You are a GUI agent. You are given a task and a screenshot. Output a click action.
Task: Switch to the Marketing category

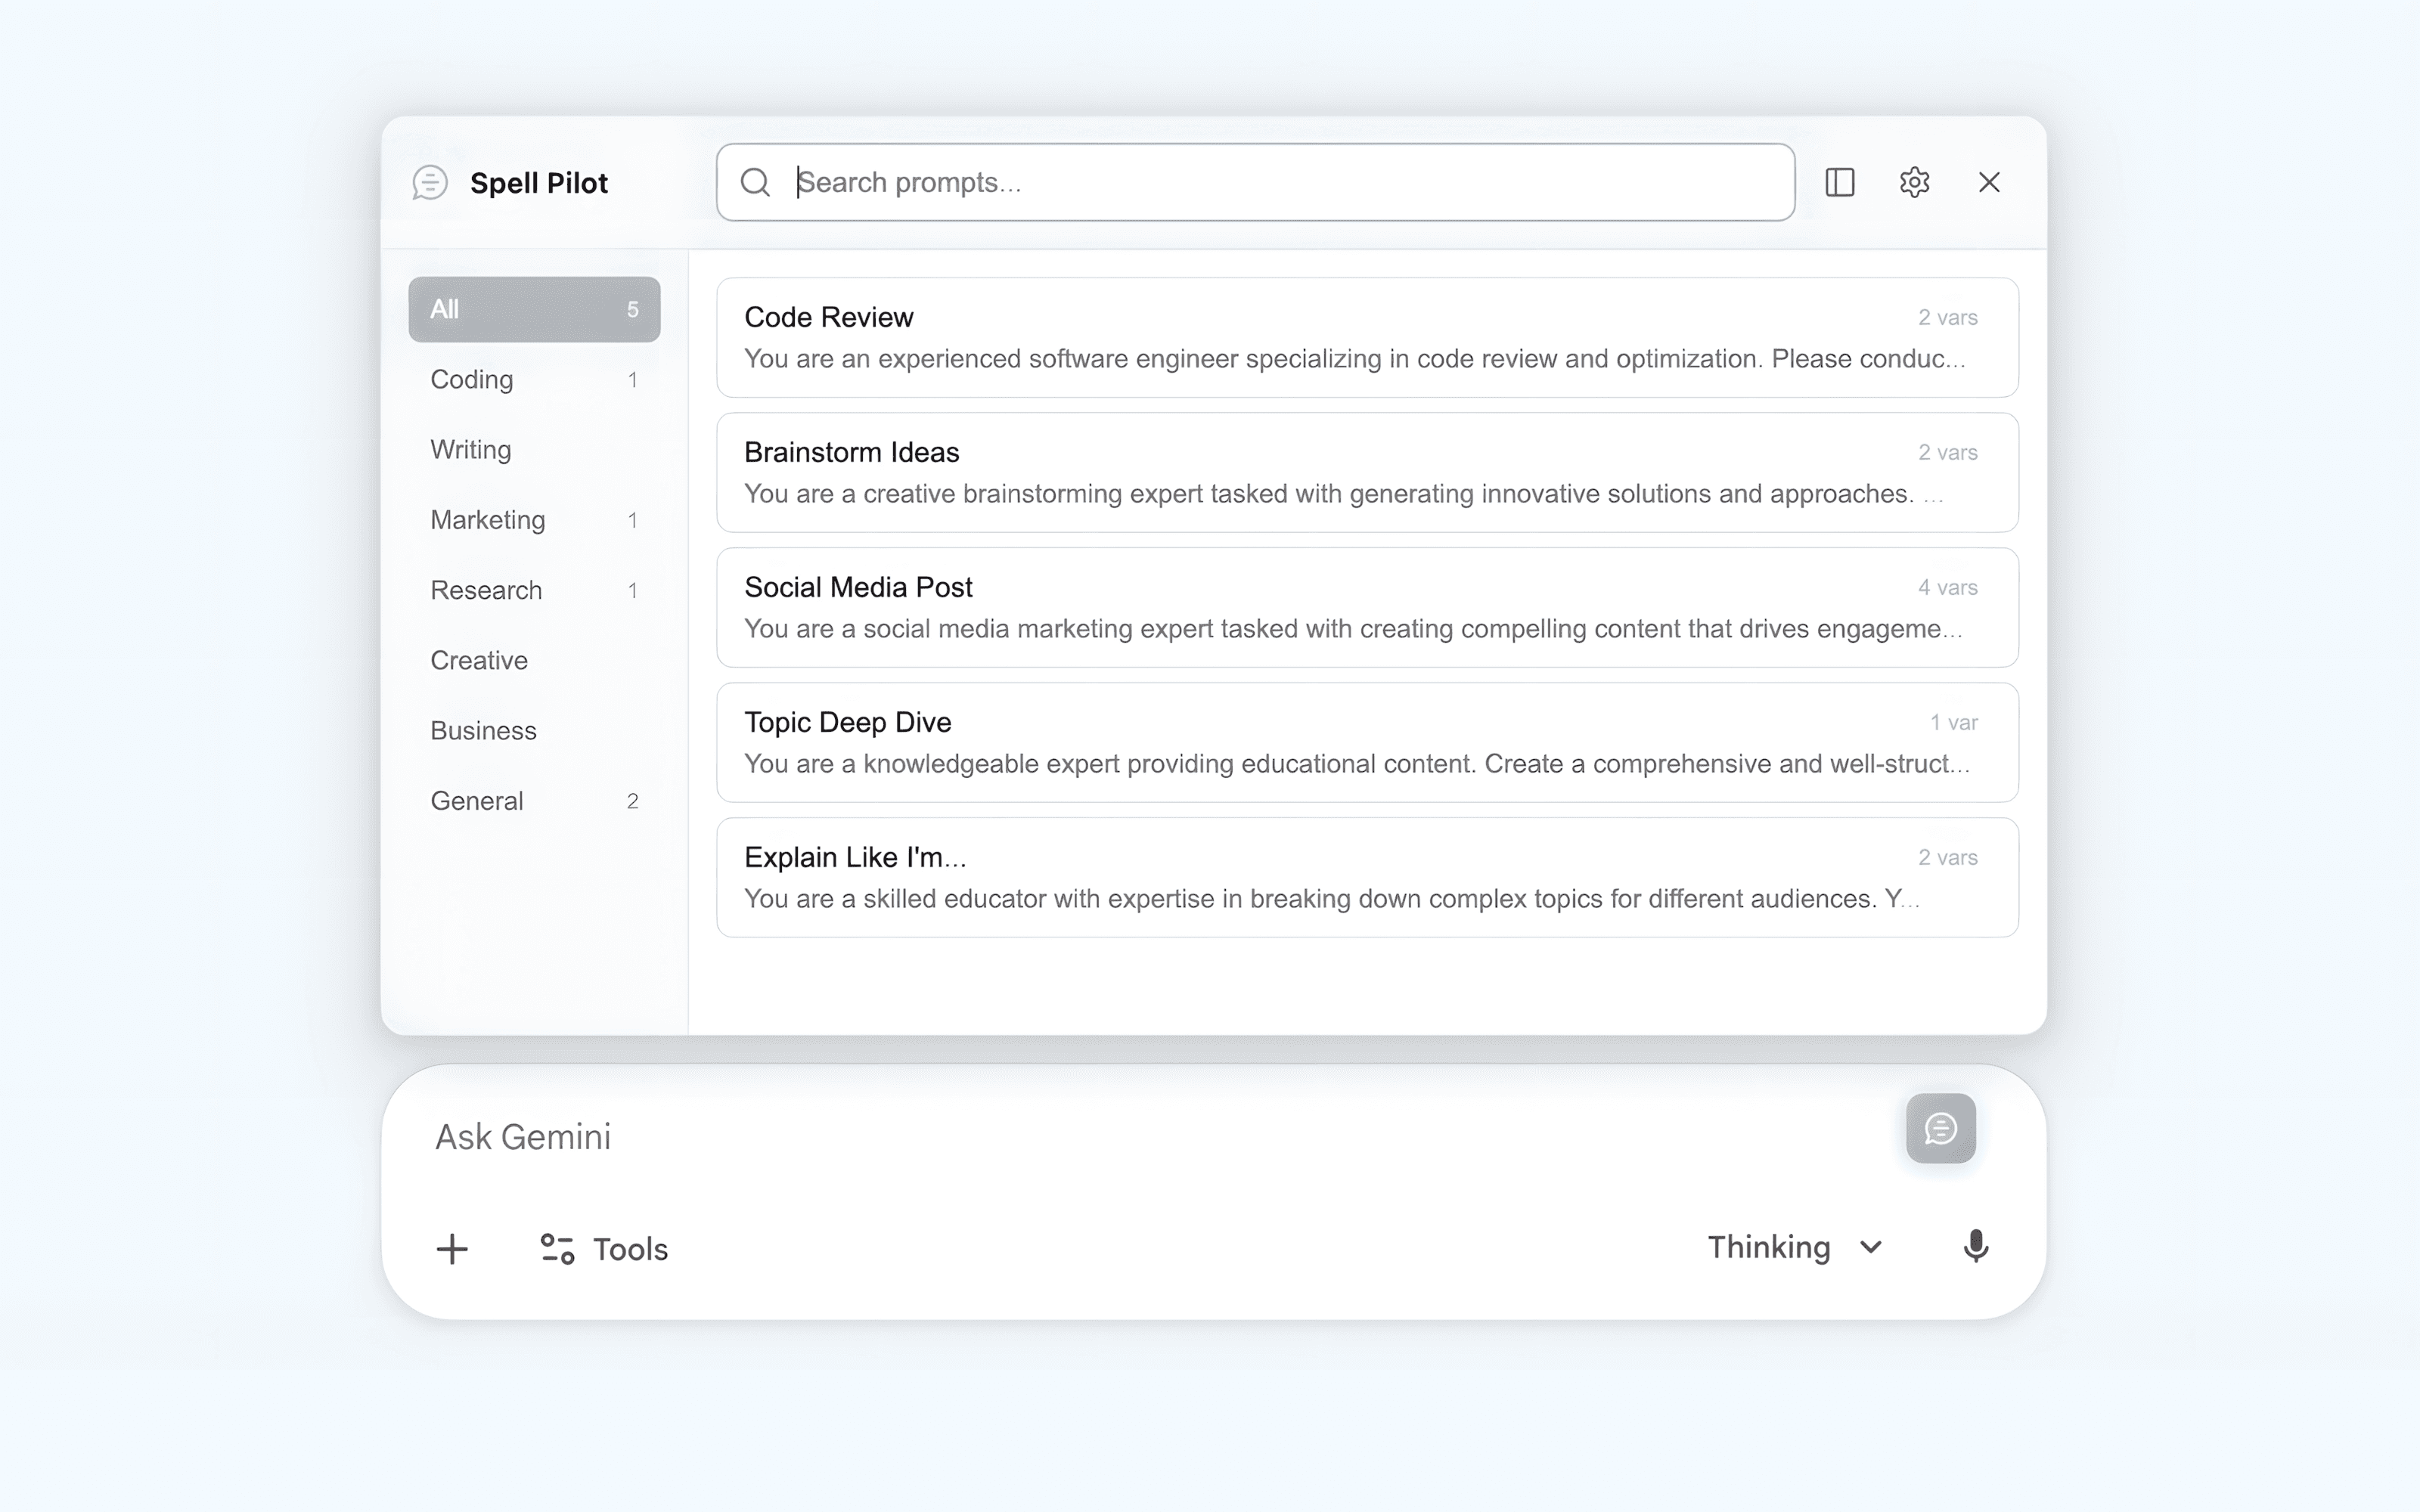click(x=533, y=520)
